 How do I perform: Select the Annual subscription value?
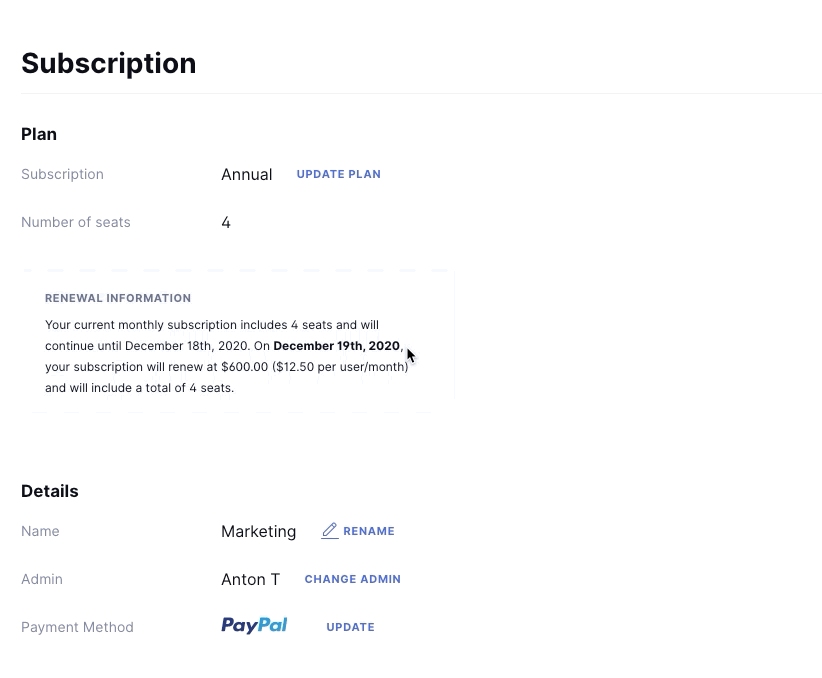pos(246,174)
